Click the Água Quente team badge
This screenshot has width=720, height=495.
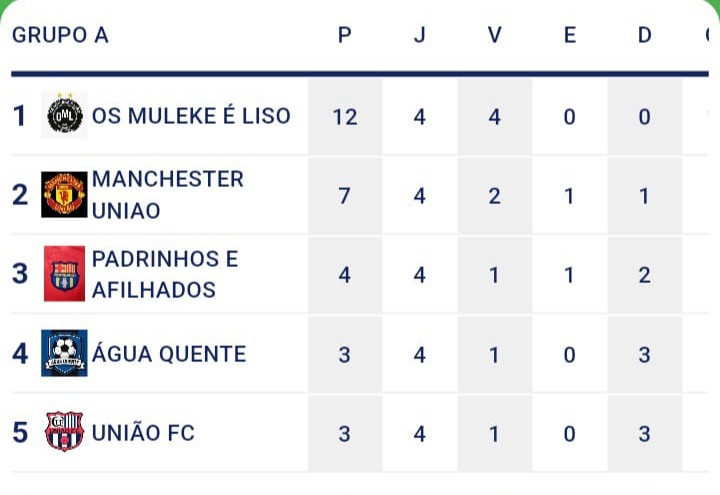click(64, 353)
